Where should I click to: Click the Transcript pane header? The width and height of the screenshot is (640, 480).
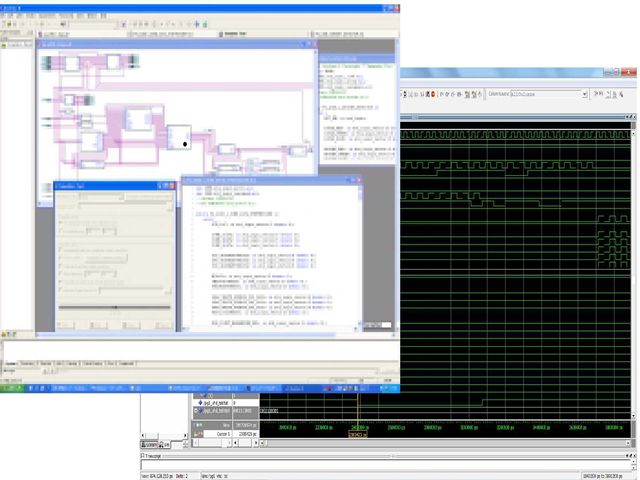click(386, 456)
